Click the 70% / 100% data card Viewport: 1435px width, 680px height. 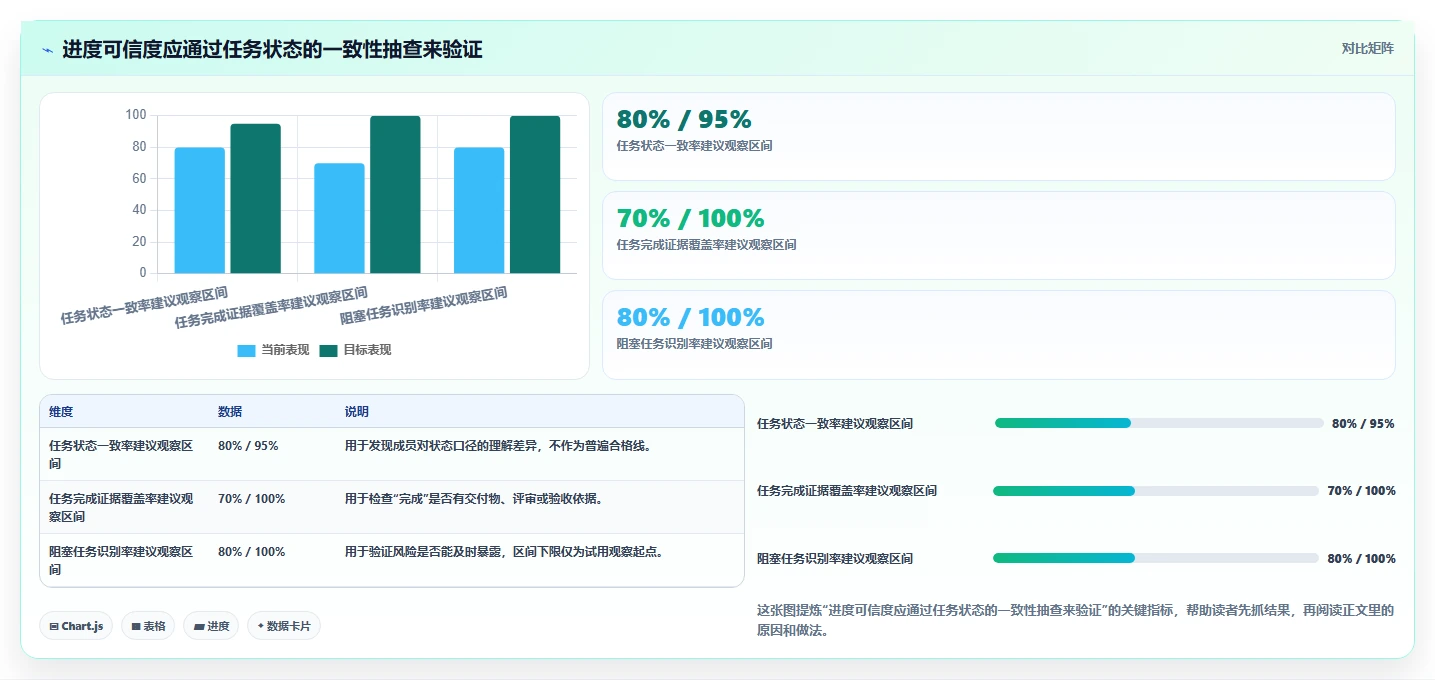click(x=998, y=235)
